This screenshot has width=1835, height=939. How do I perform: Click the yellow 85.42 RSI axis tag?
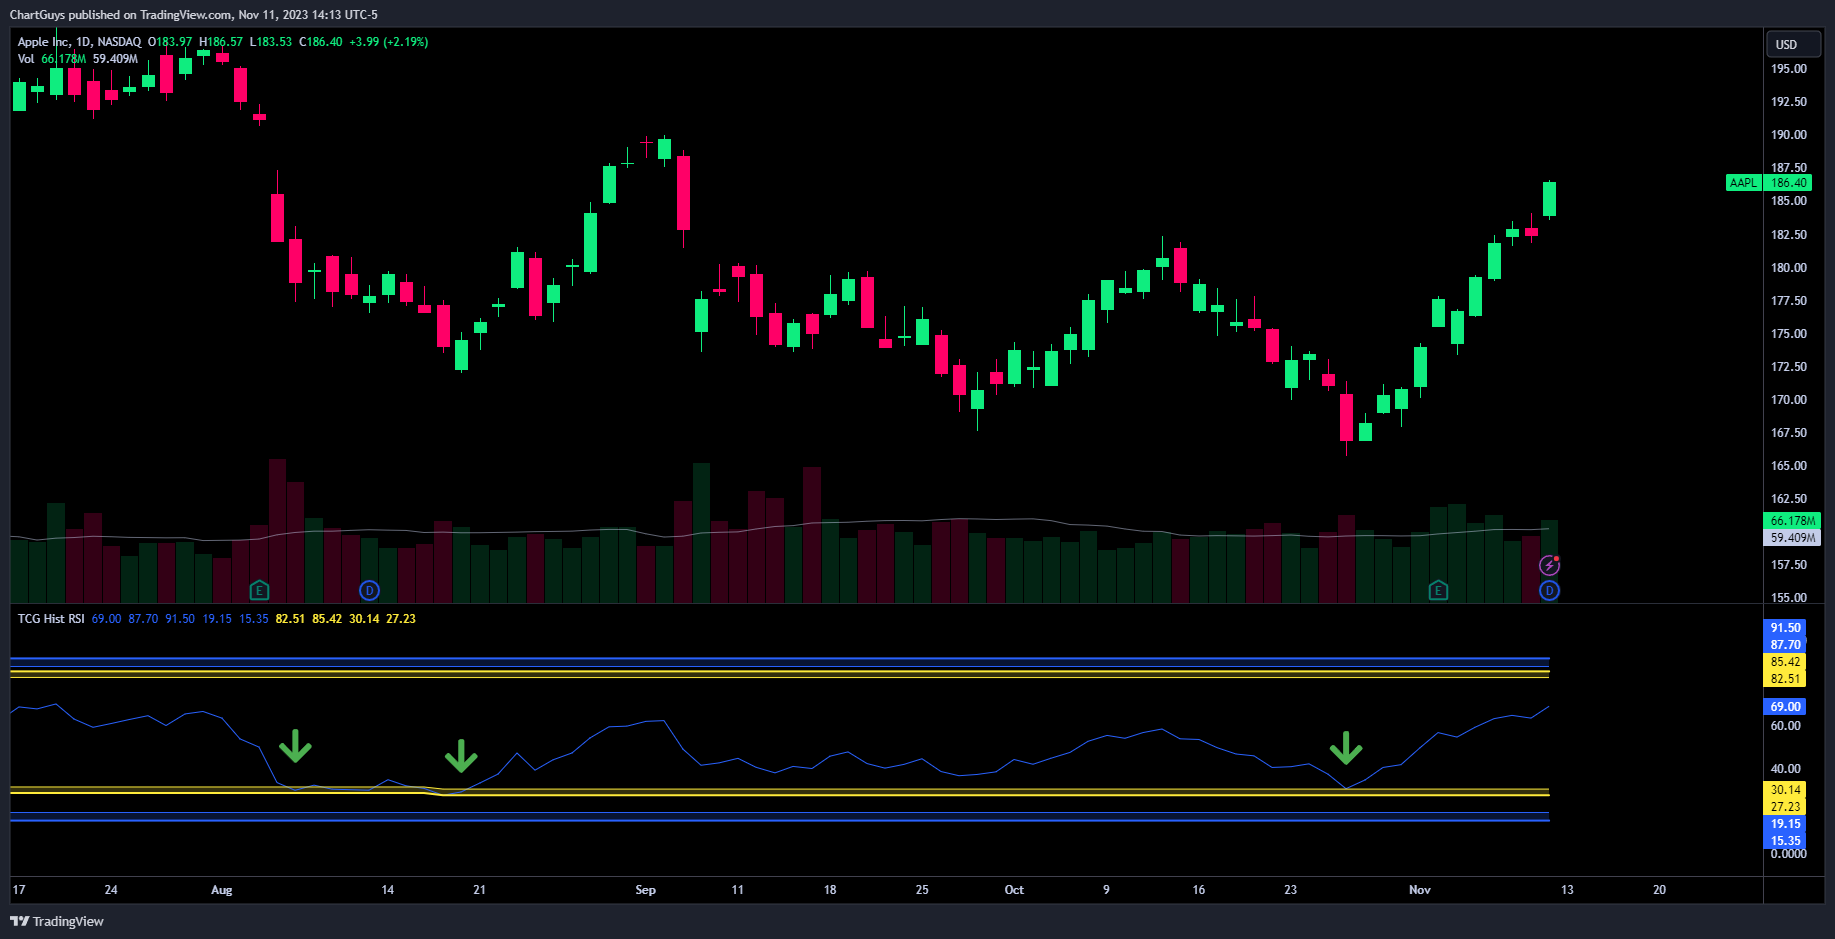(x=1785, y=662)
